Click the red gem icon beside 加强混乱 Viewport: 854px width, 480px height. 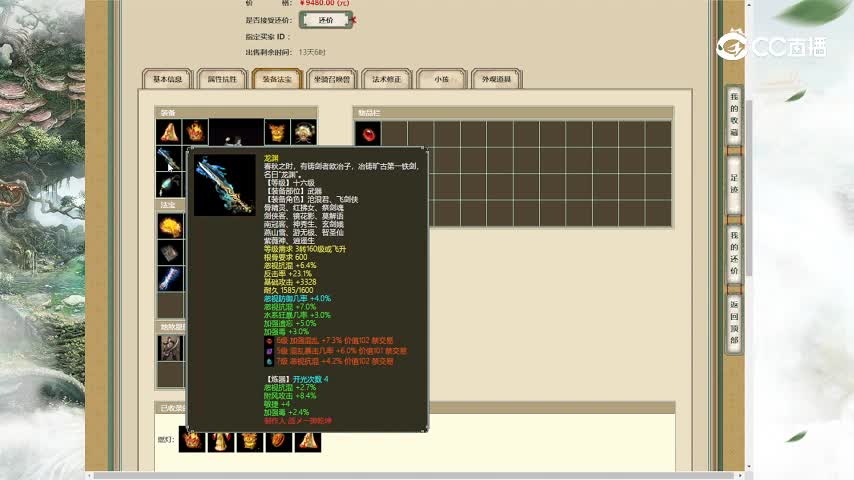(269, 341)
